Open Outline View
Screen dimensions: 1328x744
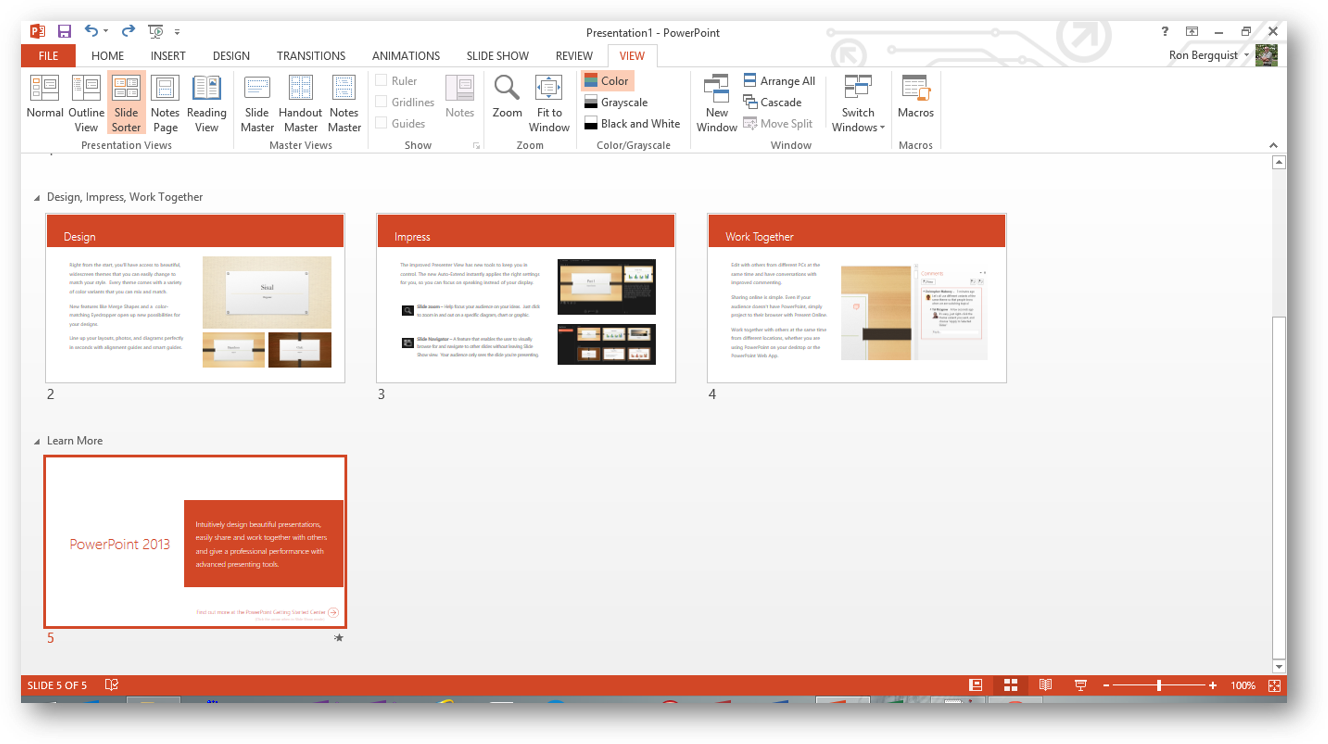tap(86, 101)
